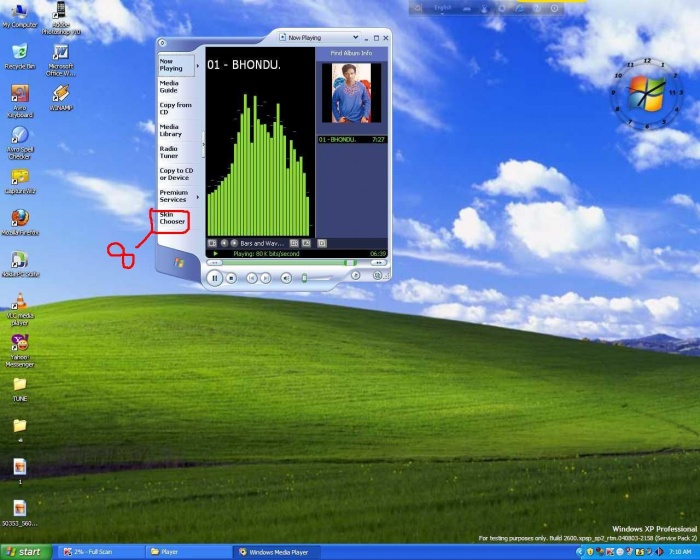Viewport: 700px width, 560px height.
Task: Open Premium Services tab
Action: pyautogui.click(x=174, y=196)
